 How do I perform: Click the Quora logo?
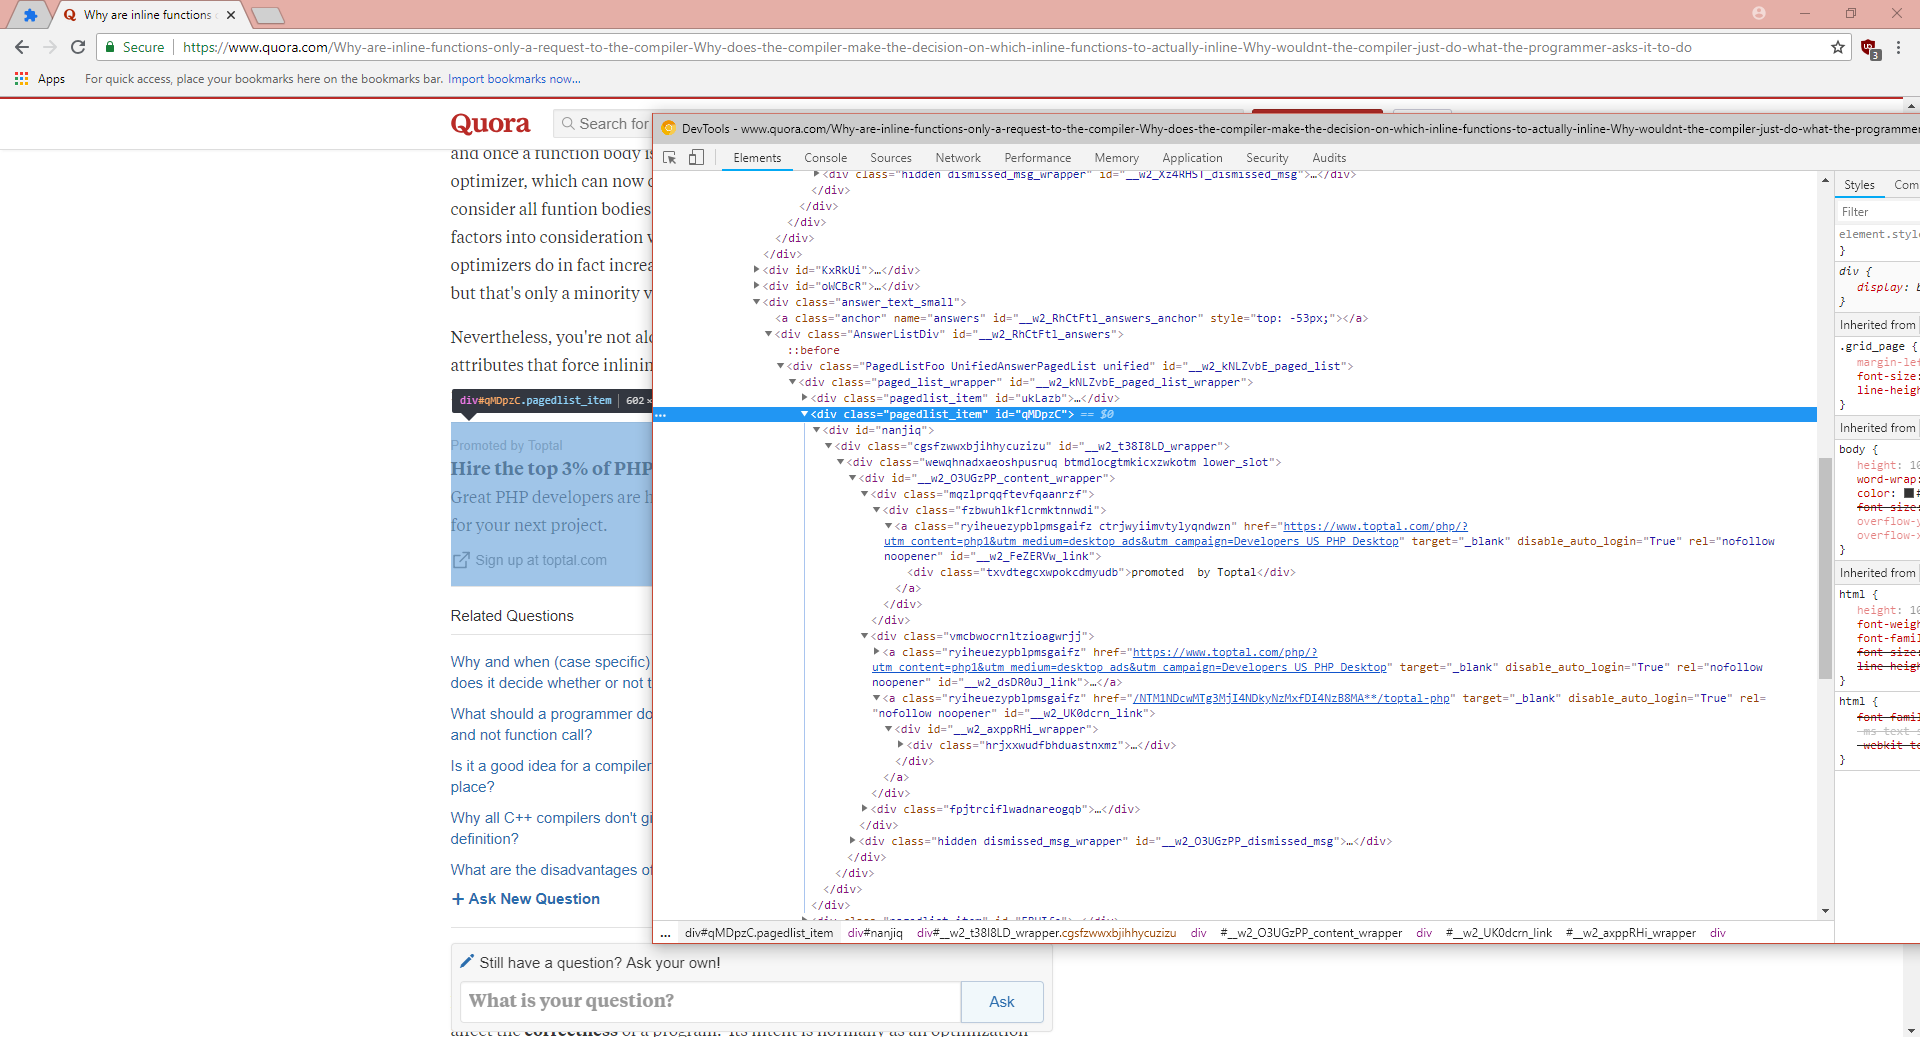tap(490, 123)
